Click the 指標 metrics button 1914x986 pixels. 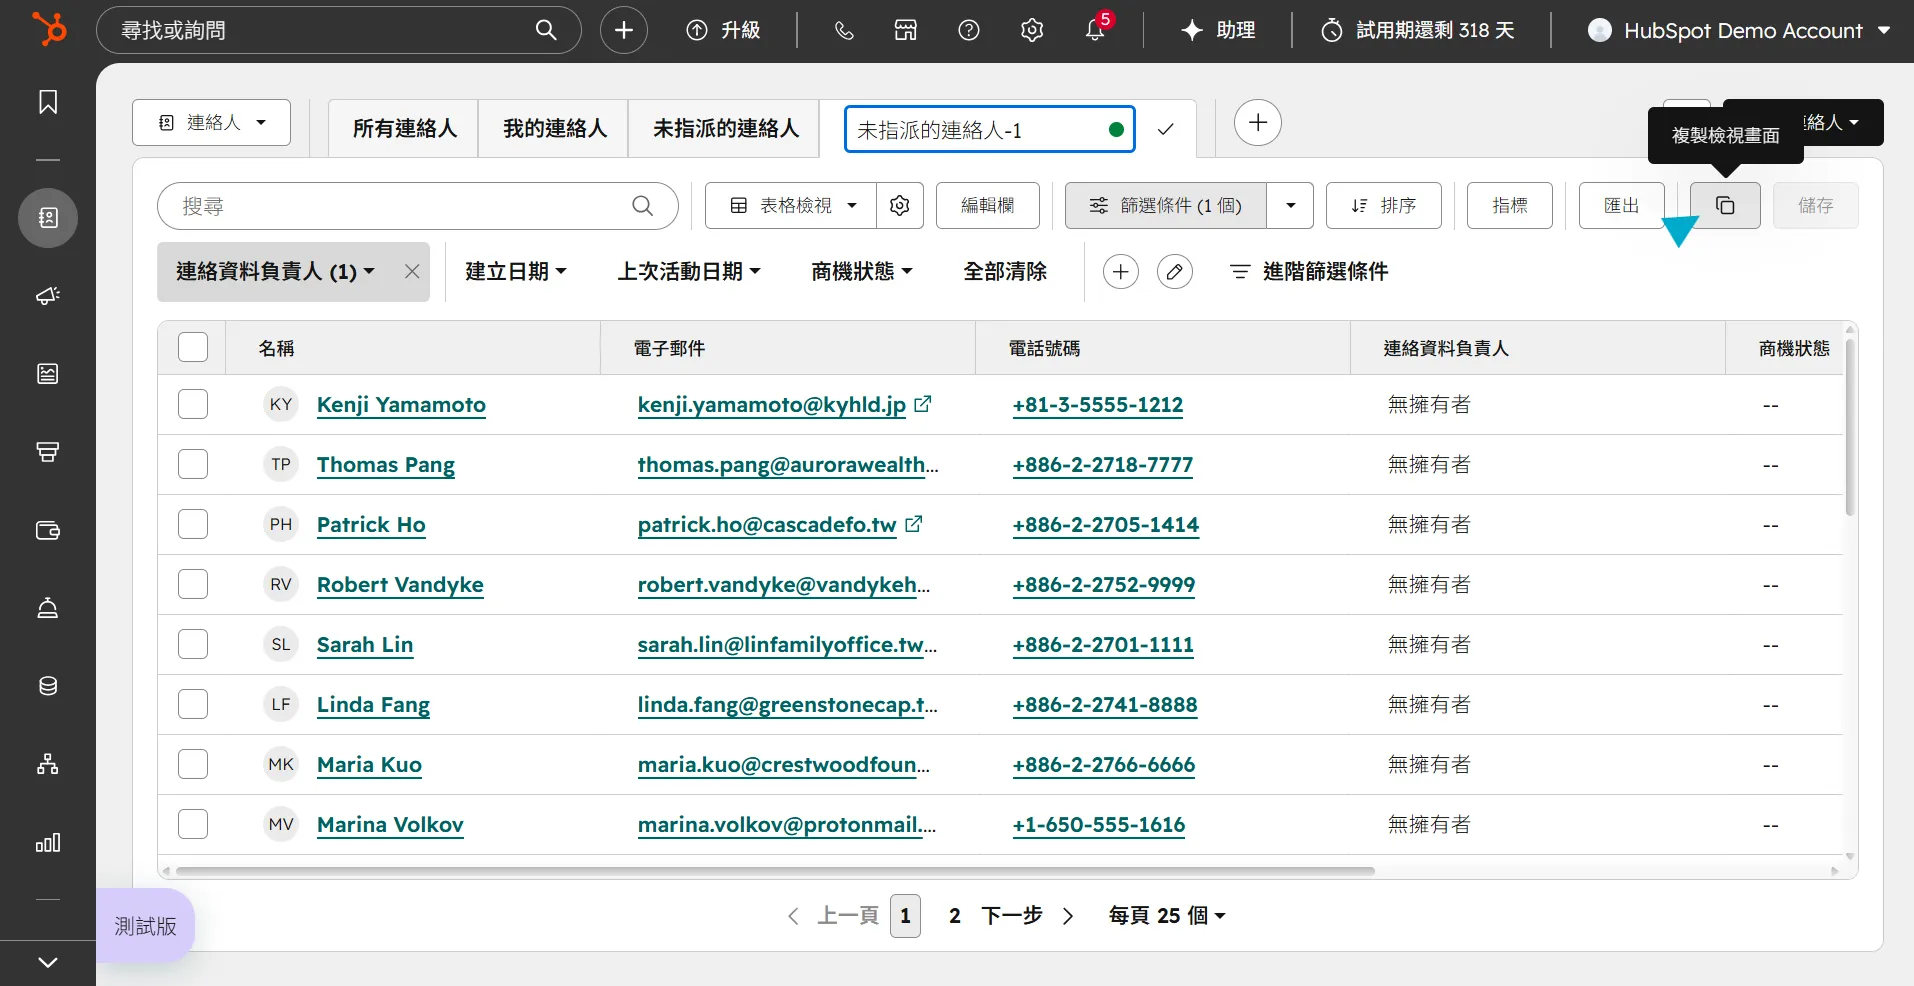1510,205
